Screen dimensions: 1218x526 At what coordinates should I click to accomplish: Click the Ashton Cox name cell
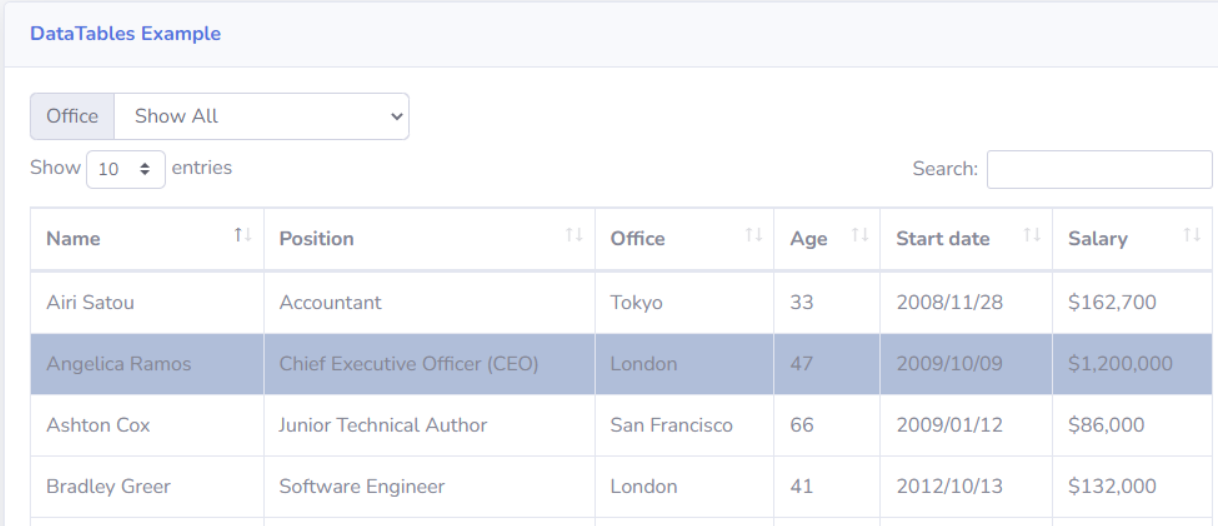tap(98, 425)
